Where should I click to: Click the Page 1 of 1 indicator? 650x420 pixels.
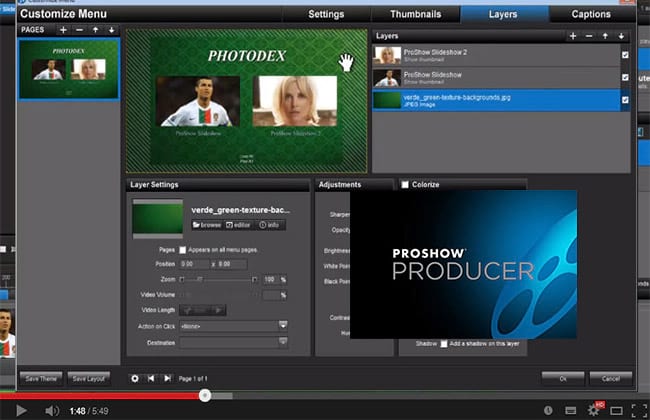(193, 379)
